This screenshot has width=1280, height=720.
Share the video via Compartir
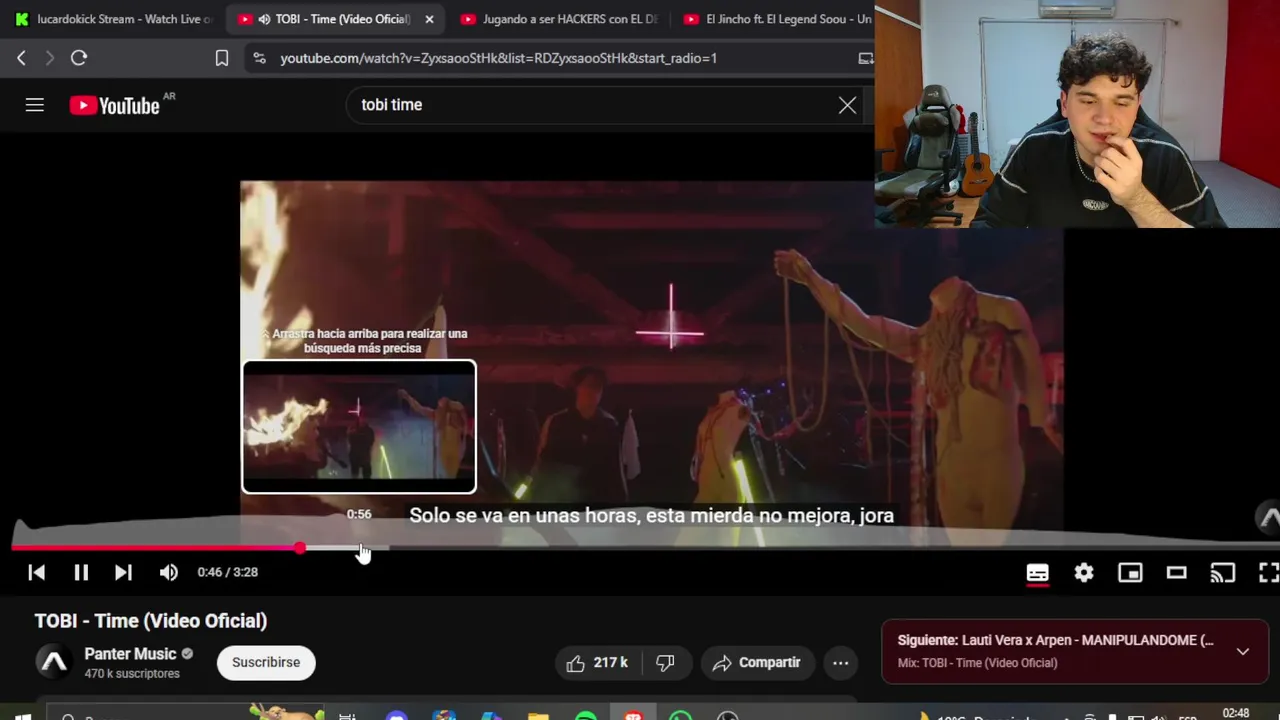click(757, 663)
